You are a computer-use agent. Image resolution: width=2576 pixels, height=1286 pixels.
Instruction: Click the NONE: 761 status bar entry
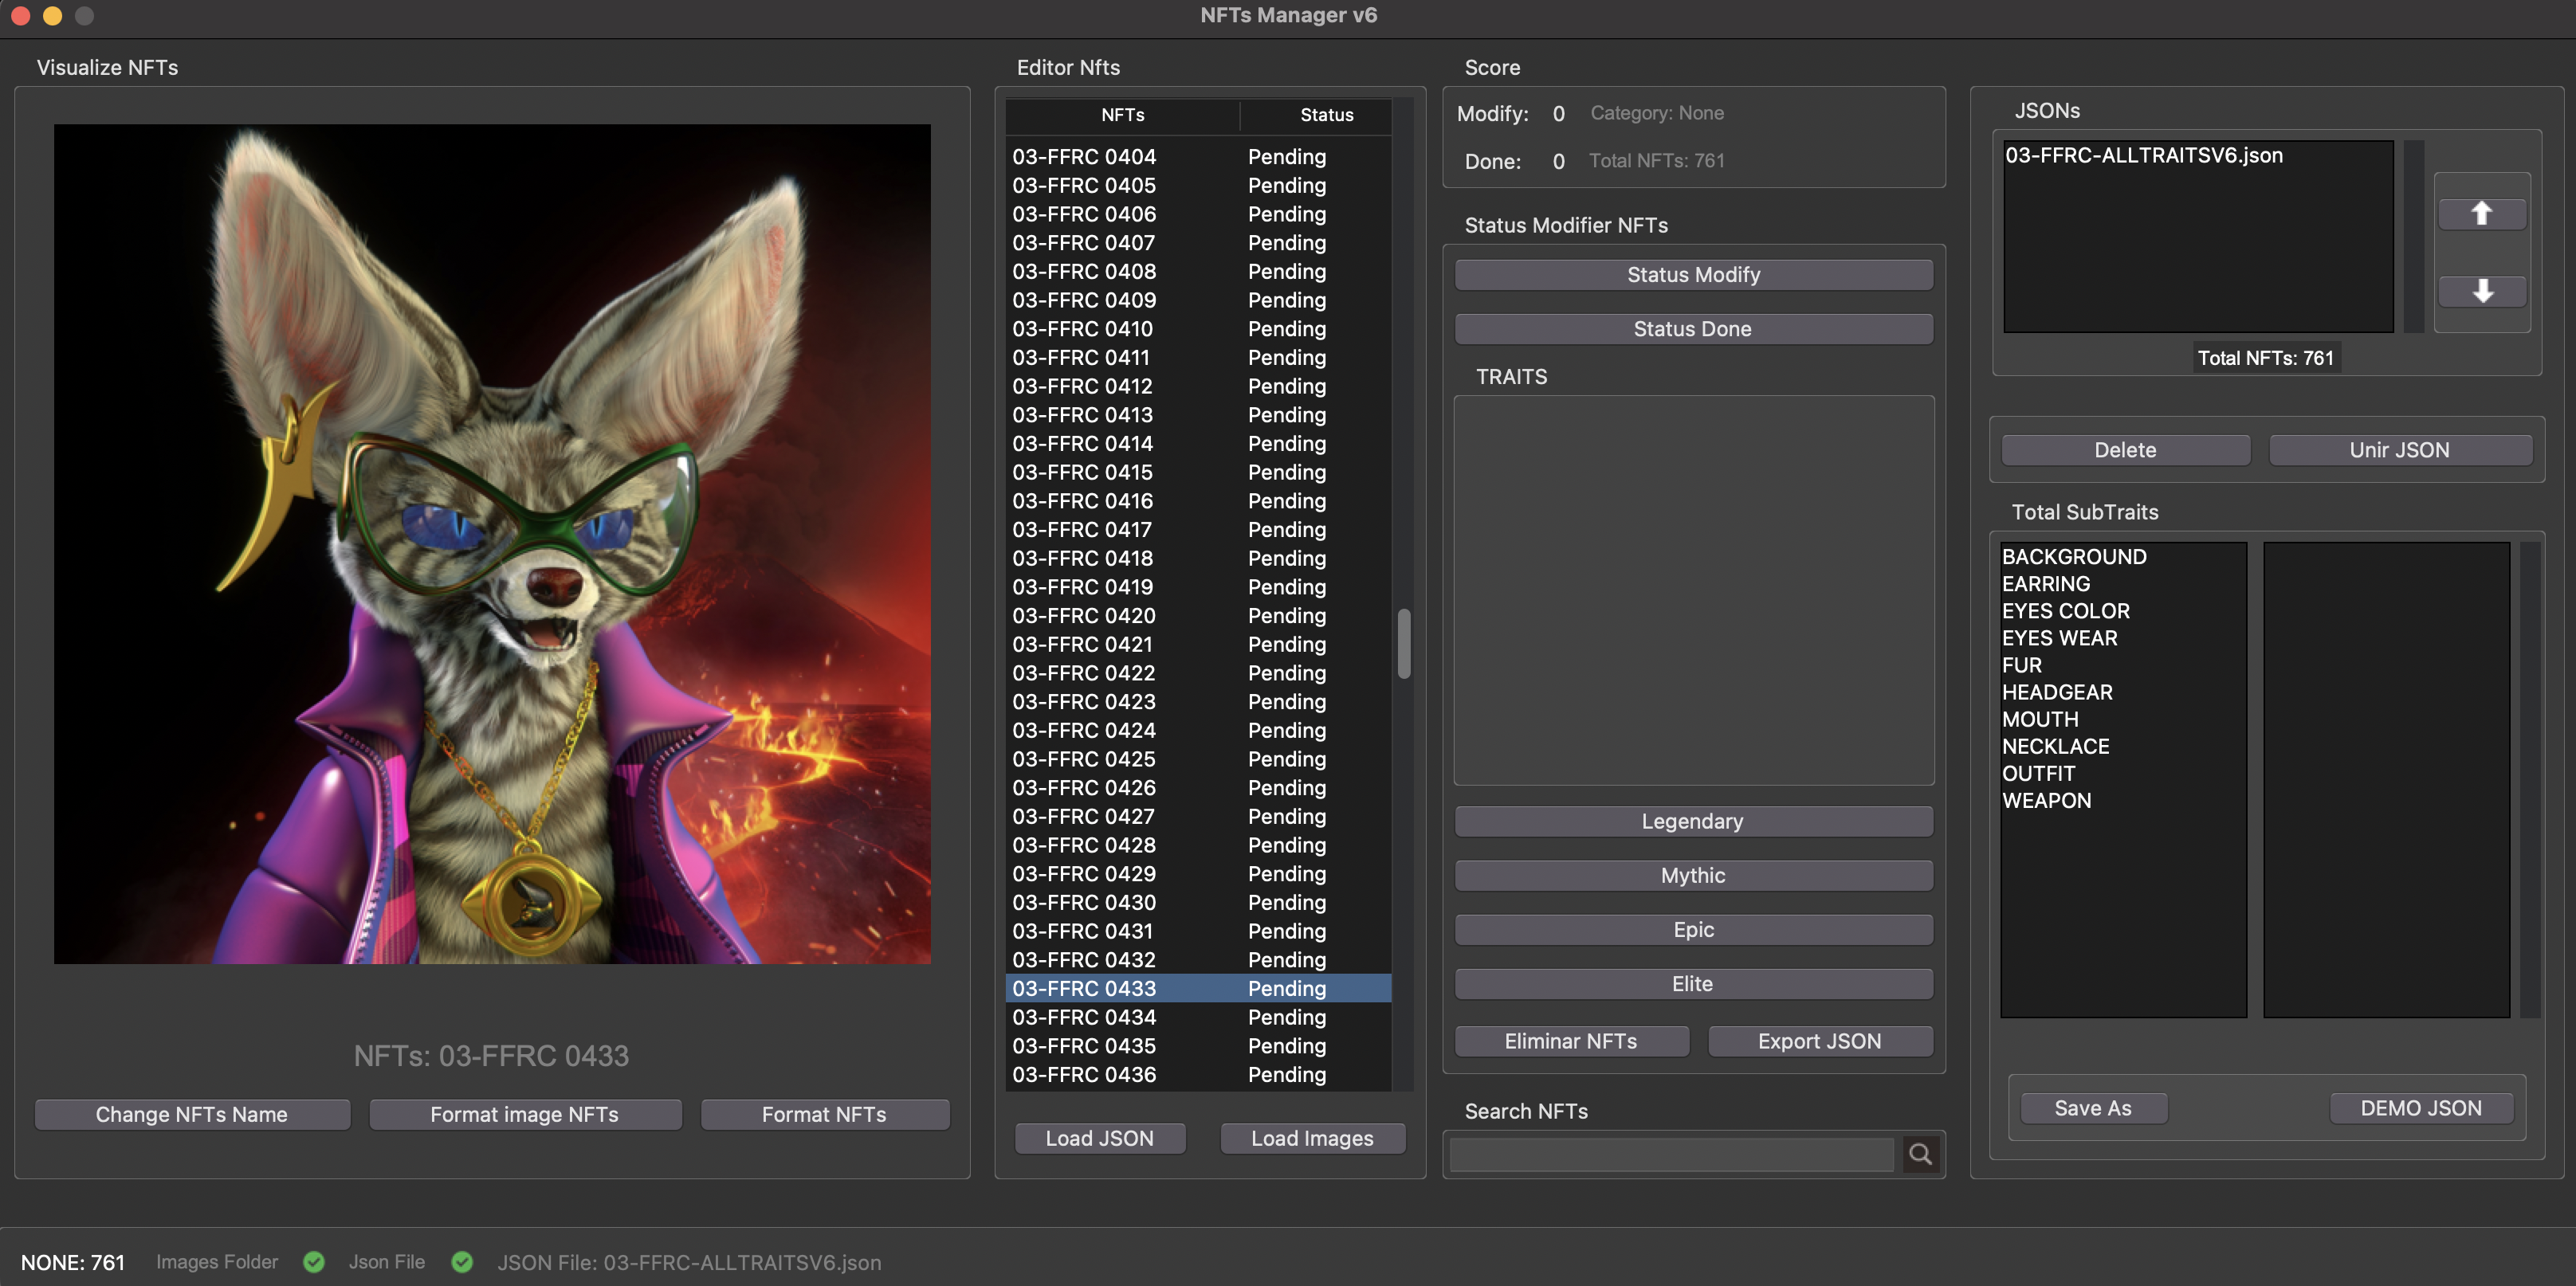(x=73, y=1262)
